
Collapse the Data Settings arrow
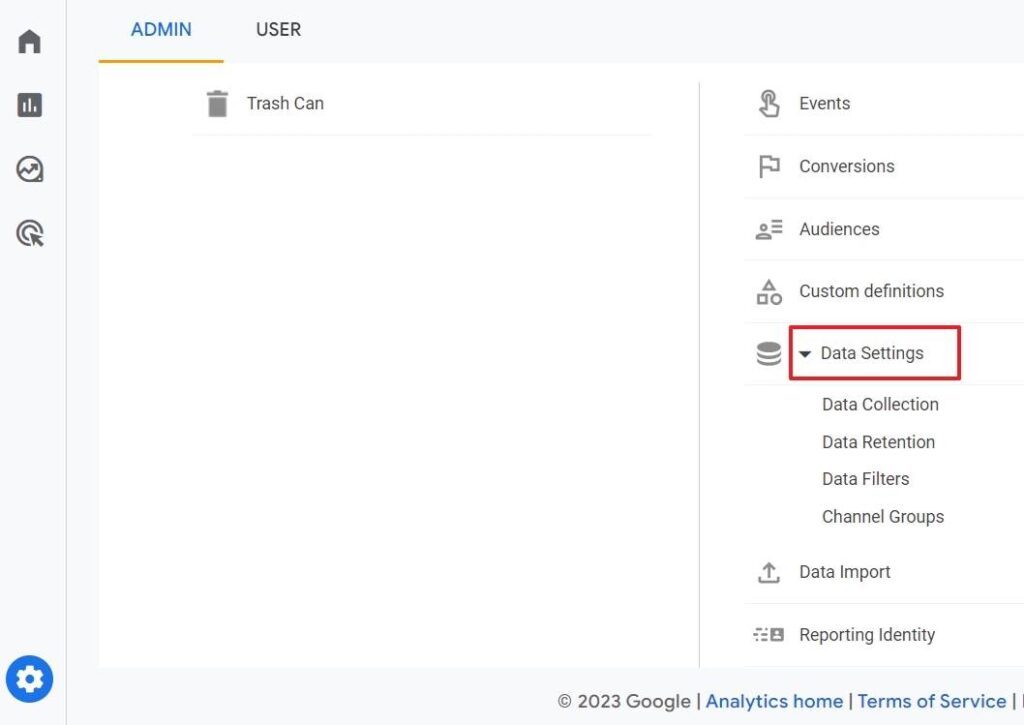805,354
